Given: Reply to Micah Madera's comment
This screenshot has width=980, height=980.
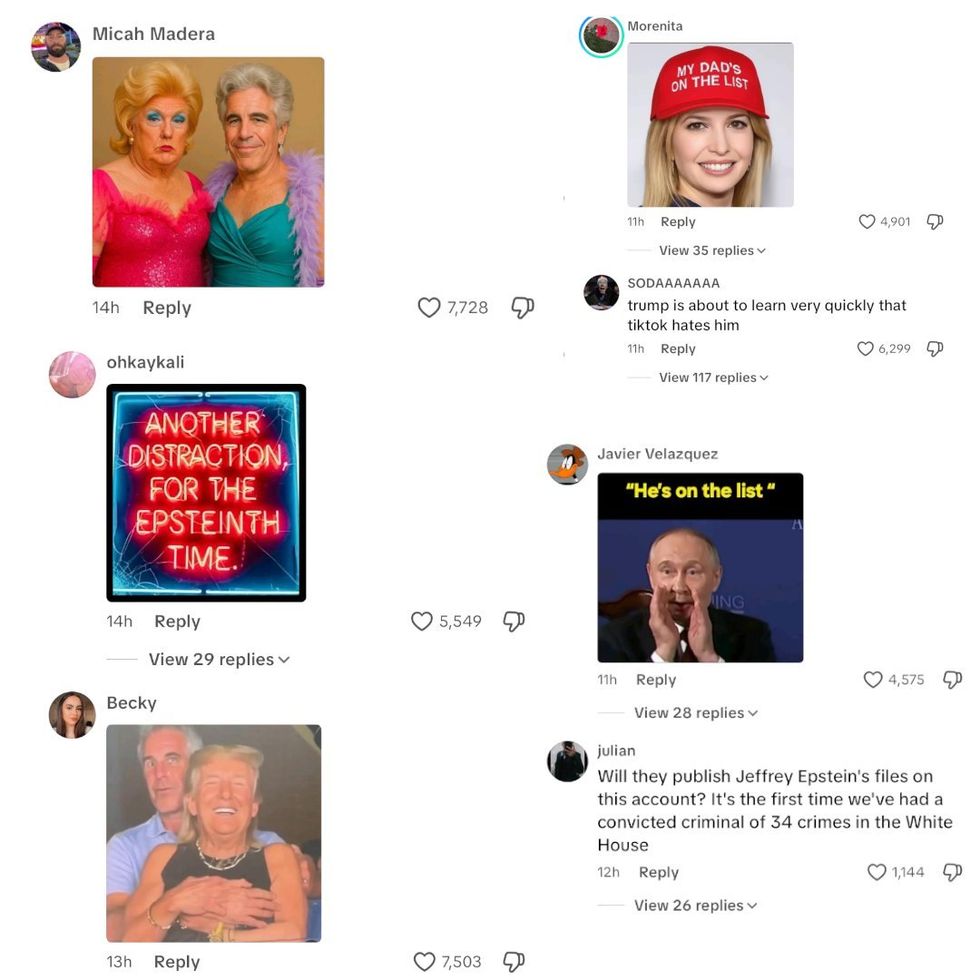Looking at the screenshot, I should 167,308.
